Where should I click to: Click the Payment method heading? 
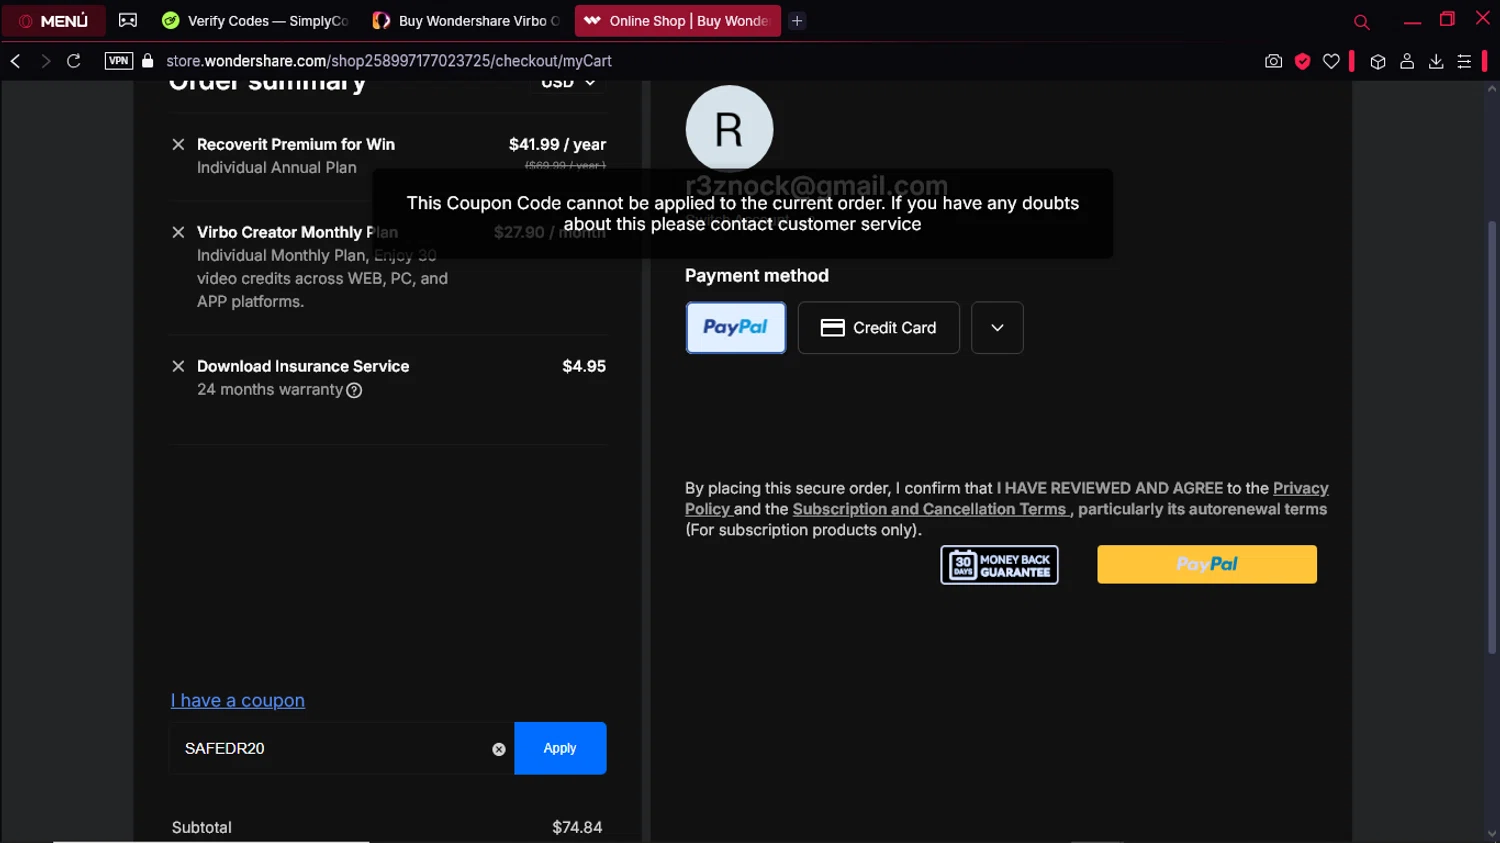[x=757, y=275]
